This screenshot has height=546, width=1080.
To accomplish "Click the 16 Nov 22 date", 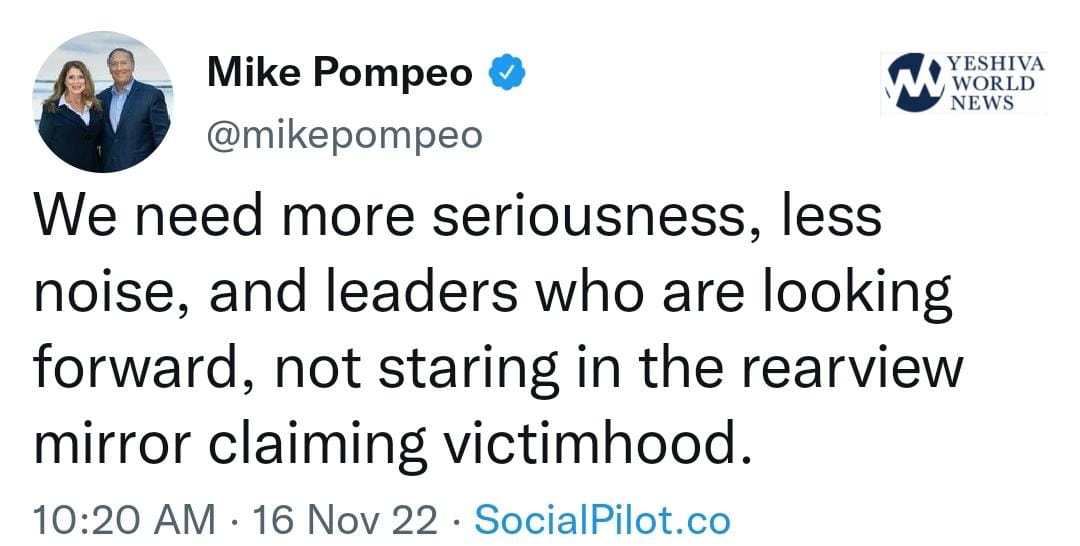I will pos(345,520).
